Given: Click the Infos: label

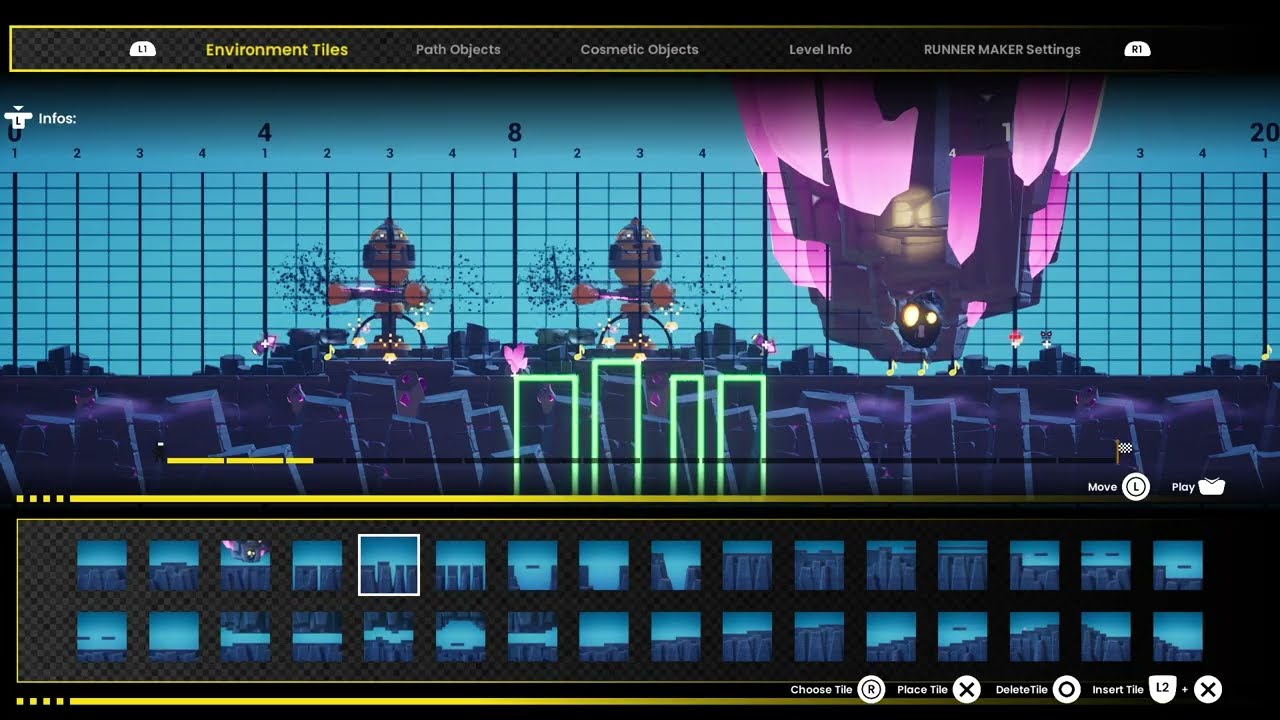Looking at the screenshot, I should click(x=58, y=118).
